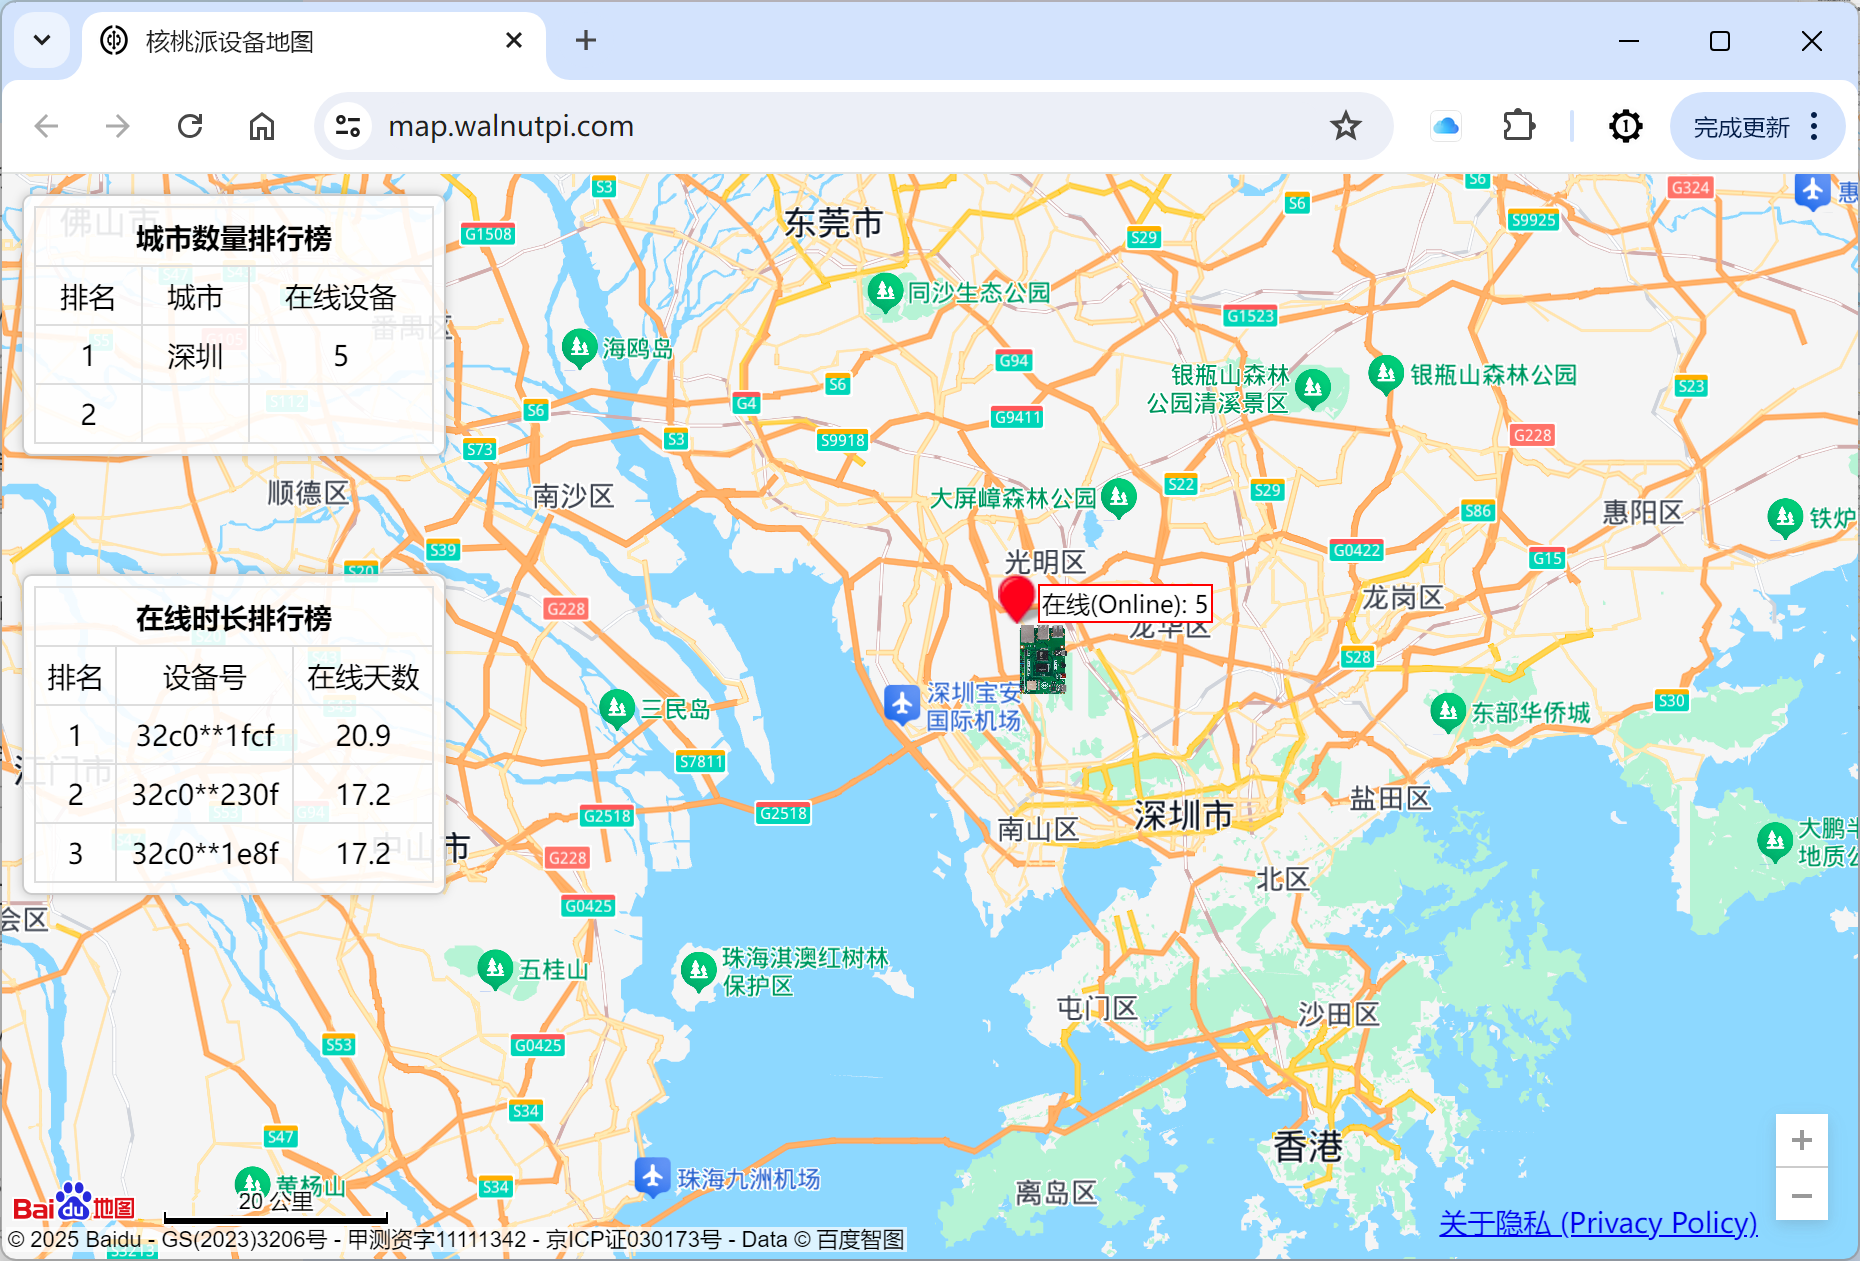
Task: Open the browser three-dot menu
Action: pyautogui.click(x=1814, y=126)
